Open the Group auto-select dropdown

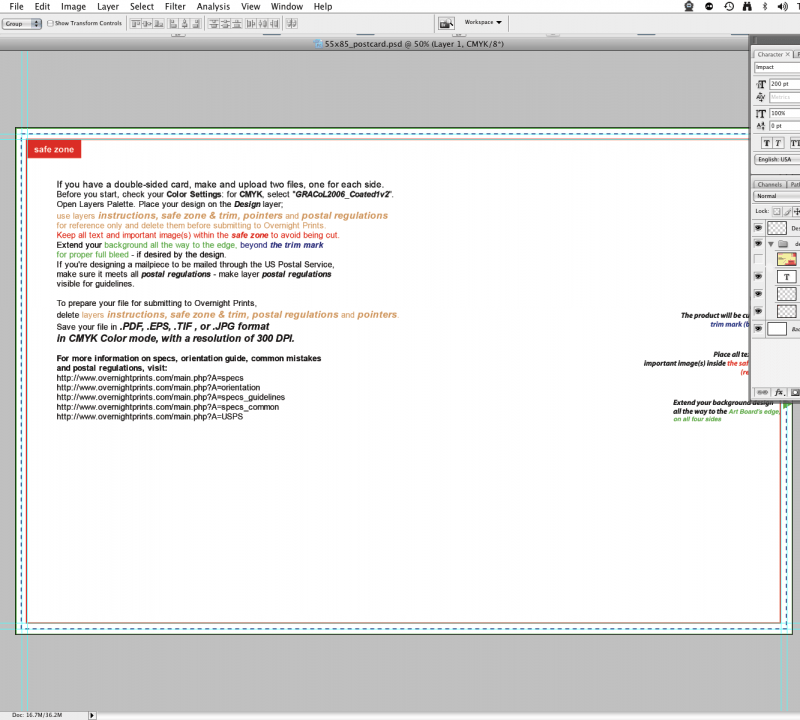tap(21, 22)
